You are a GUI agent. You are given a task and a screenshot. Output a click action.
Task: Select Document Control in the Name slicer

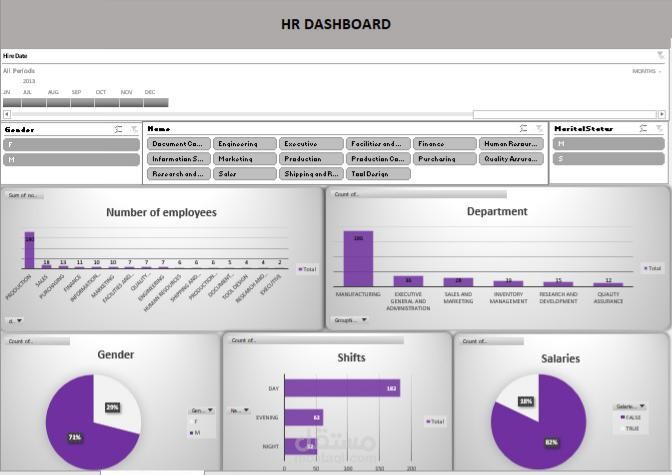click(179, 144)
